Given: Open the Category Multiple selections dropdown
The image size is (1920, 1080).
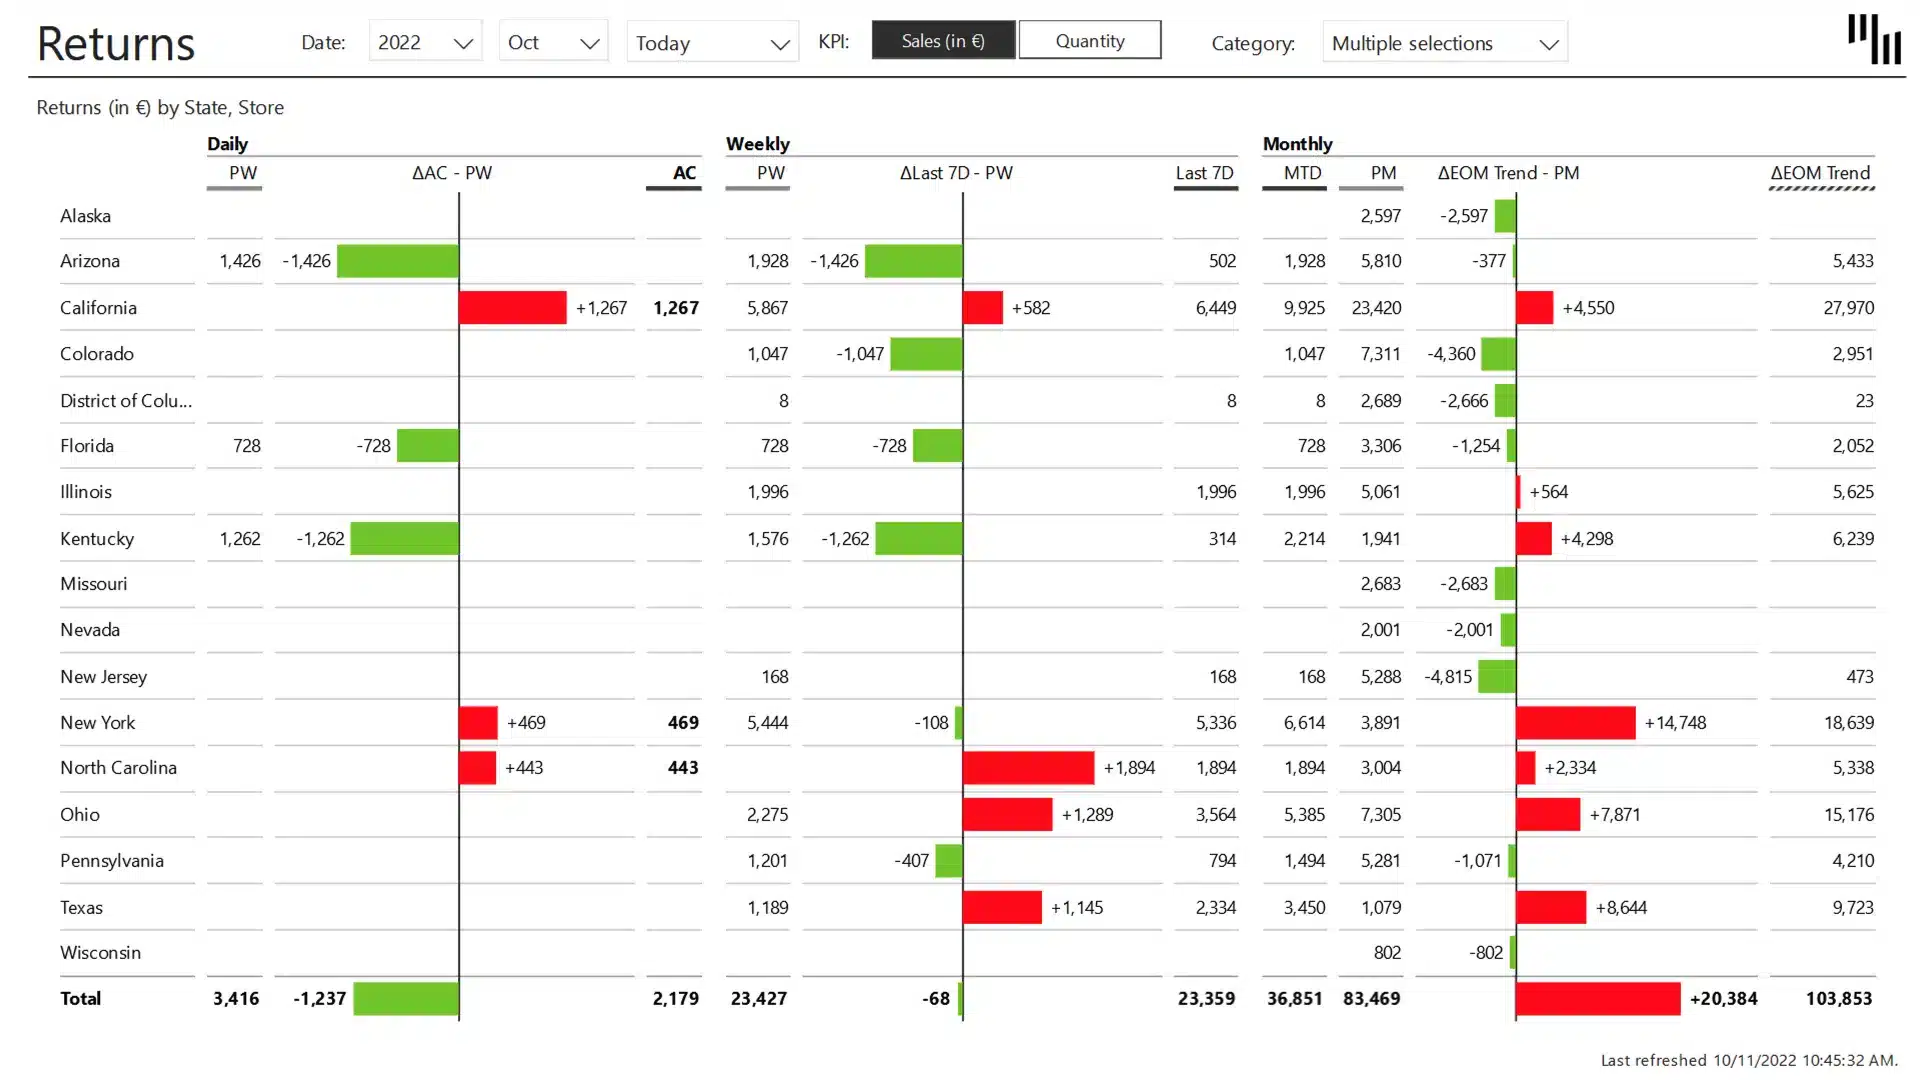Looking at the screenshot, I should [x=1444, y=42].
